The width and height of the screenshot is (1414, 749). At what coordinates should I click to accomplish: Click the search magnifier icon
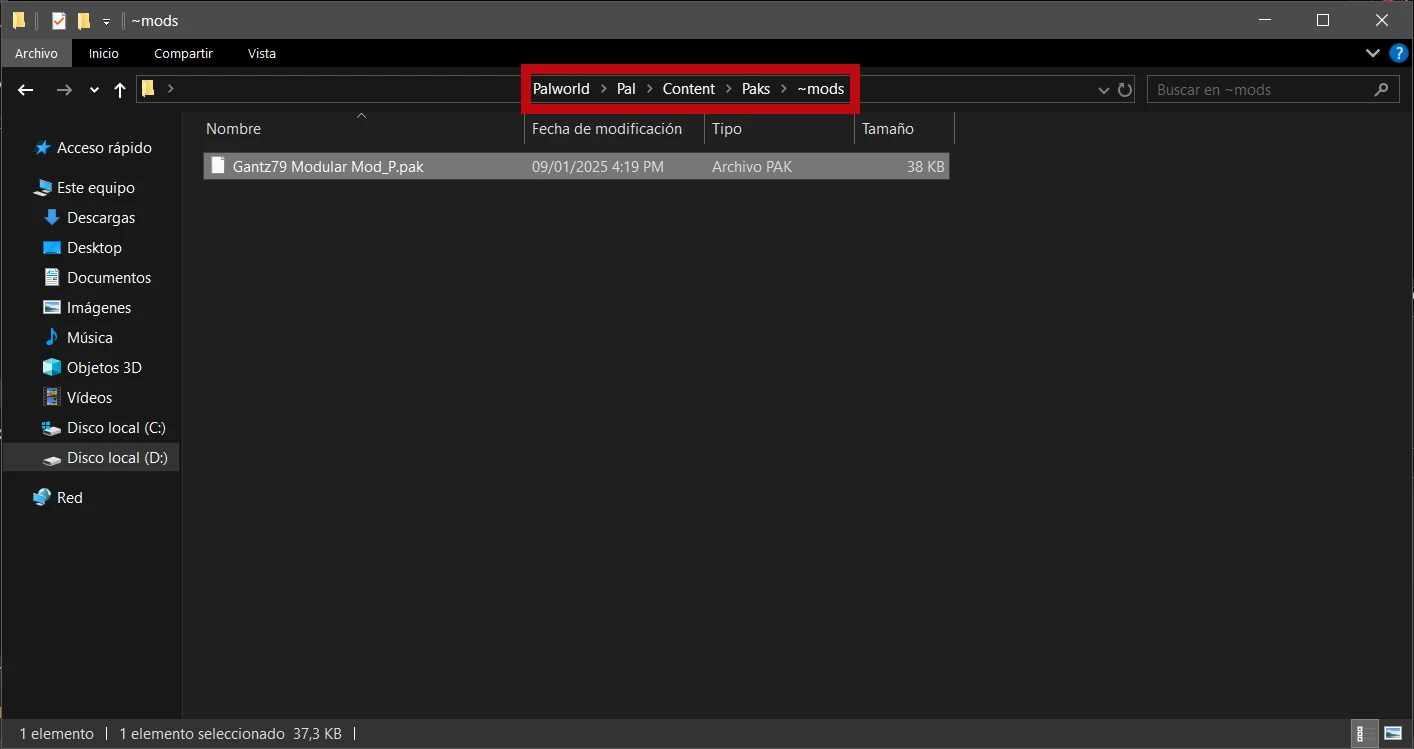(1381, 89)
